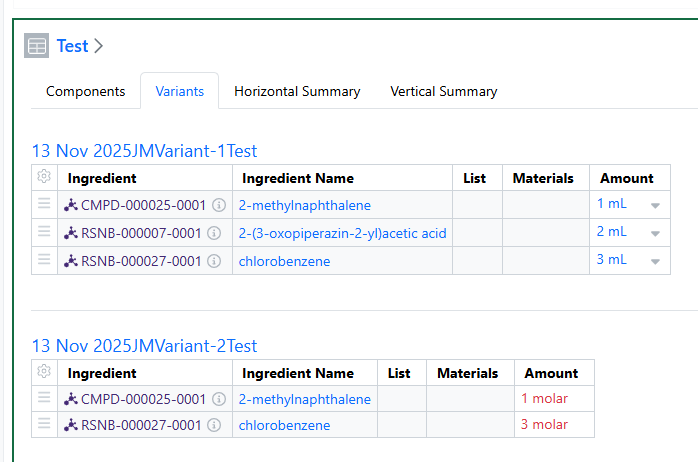Click info icon for CMPD-000025-0001 in Variant-1
698x462 pixels.
218,205
